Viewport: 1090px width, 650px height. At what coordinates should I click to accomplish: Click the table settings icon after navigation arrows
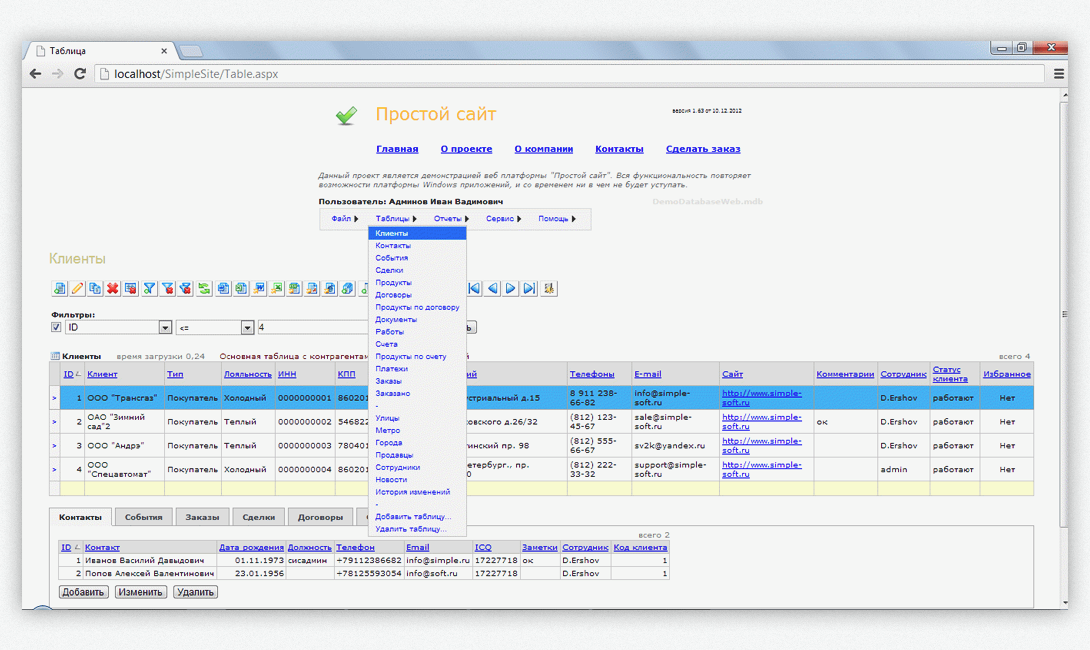(x=548, y=289)
